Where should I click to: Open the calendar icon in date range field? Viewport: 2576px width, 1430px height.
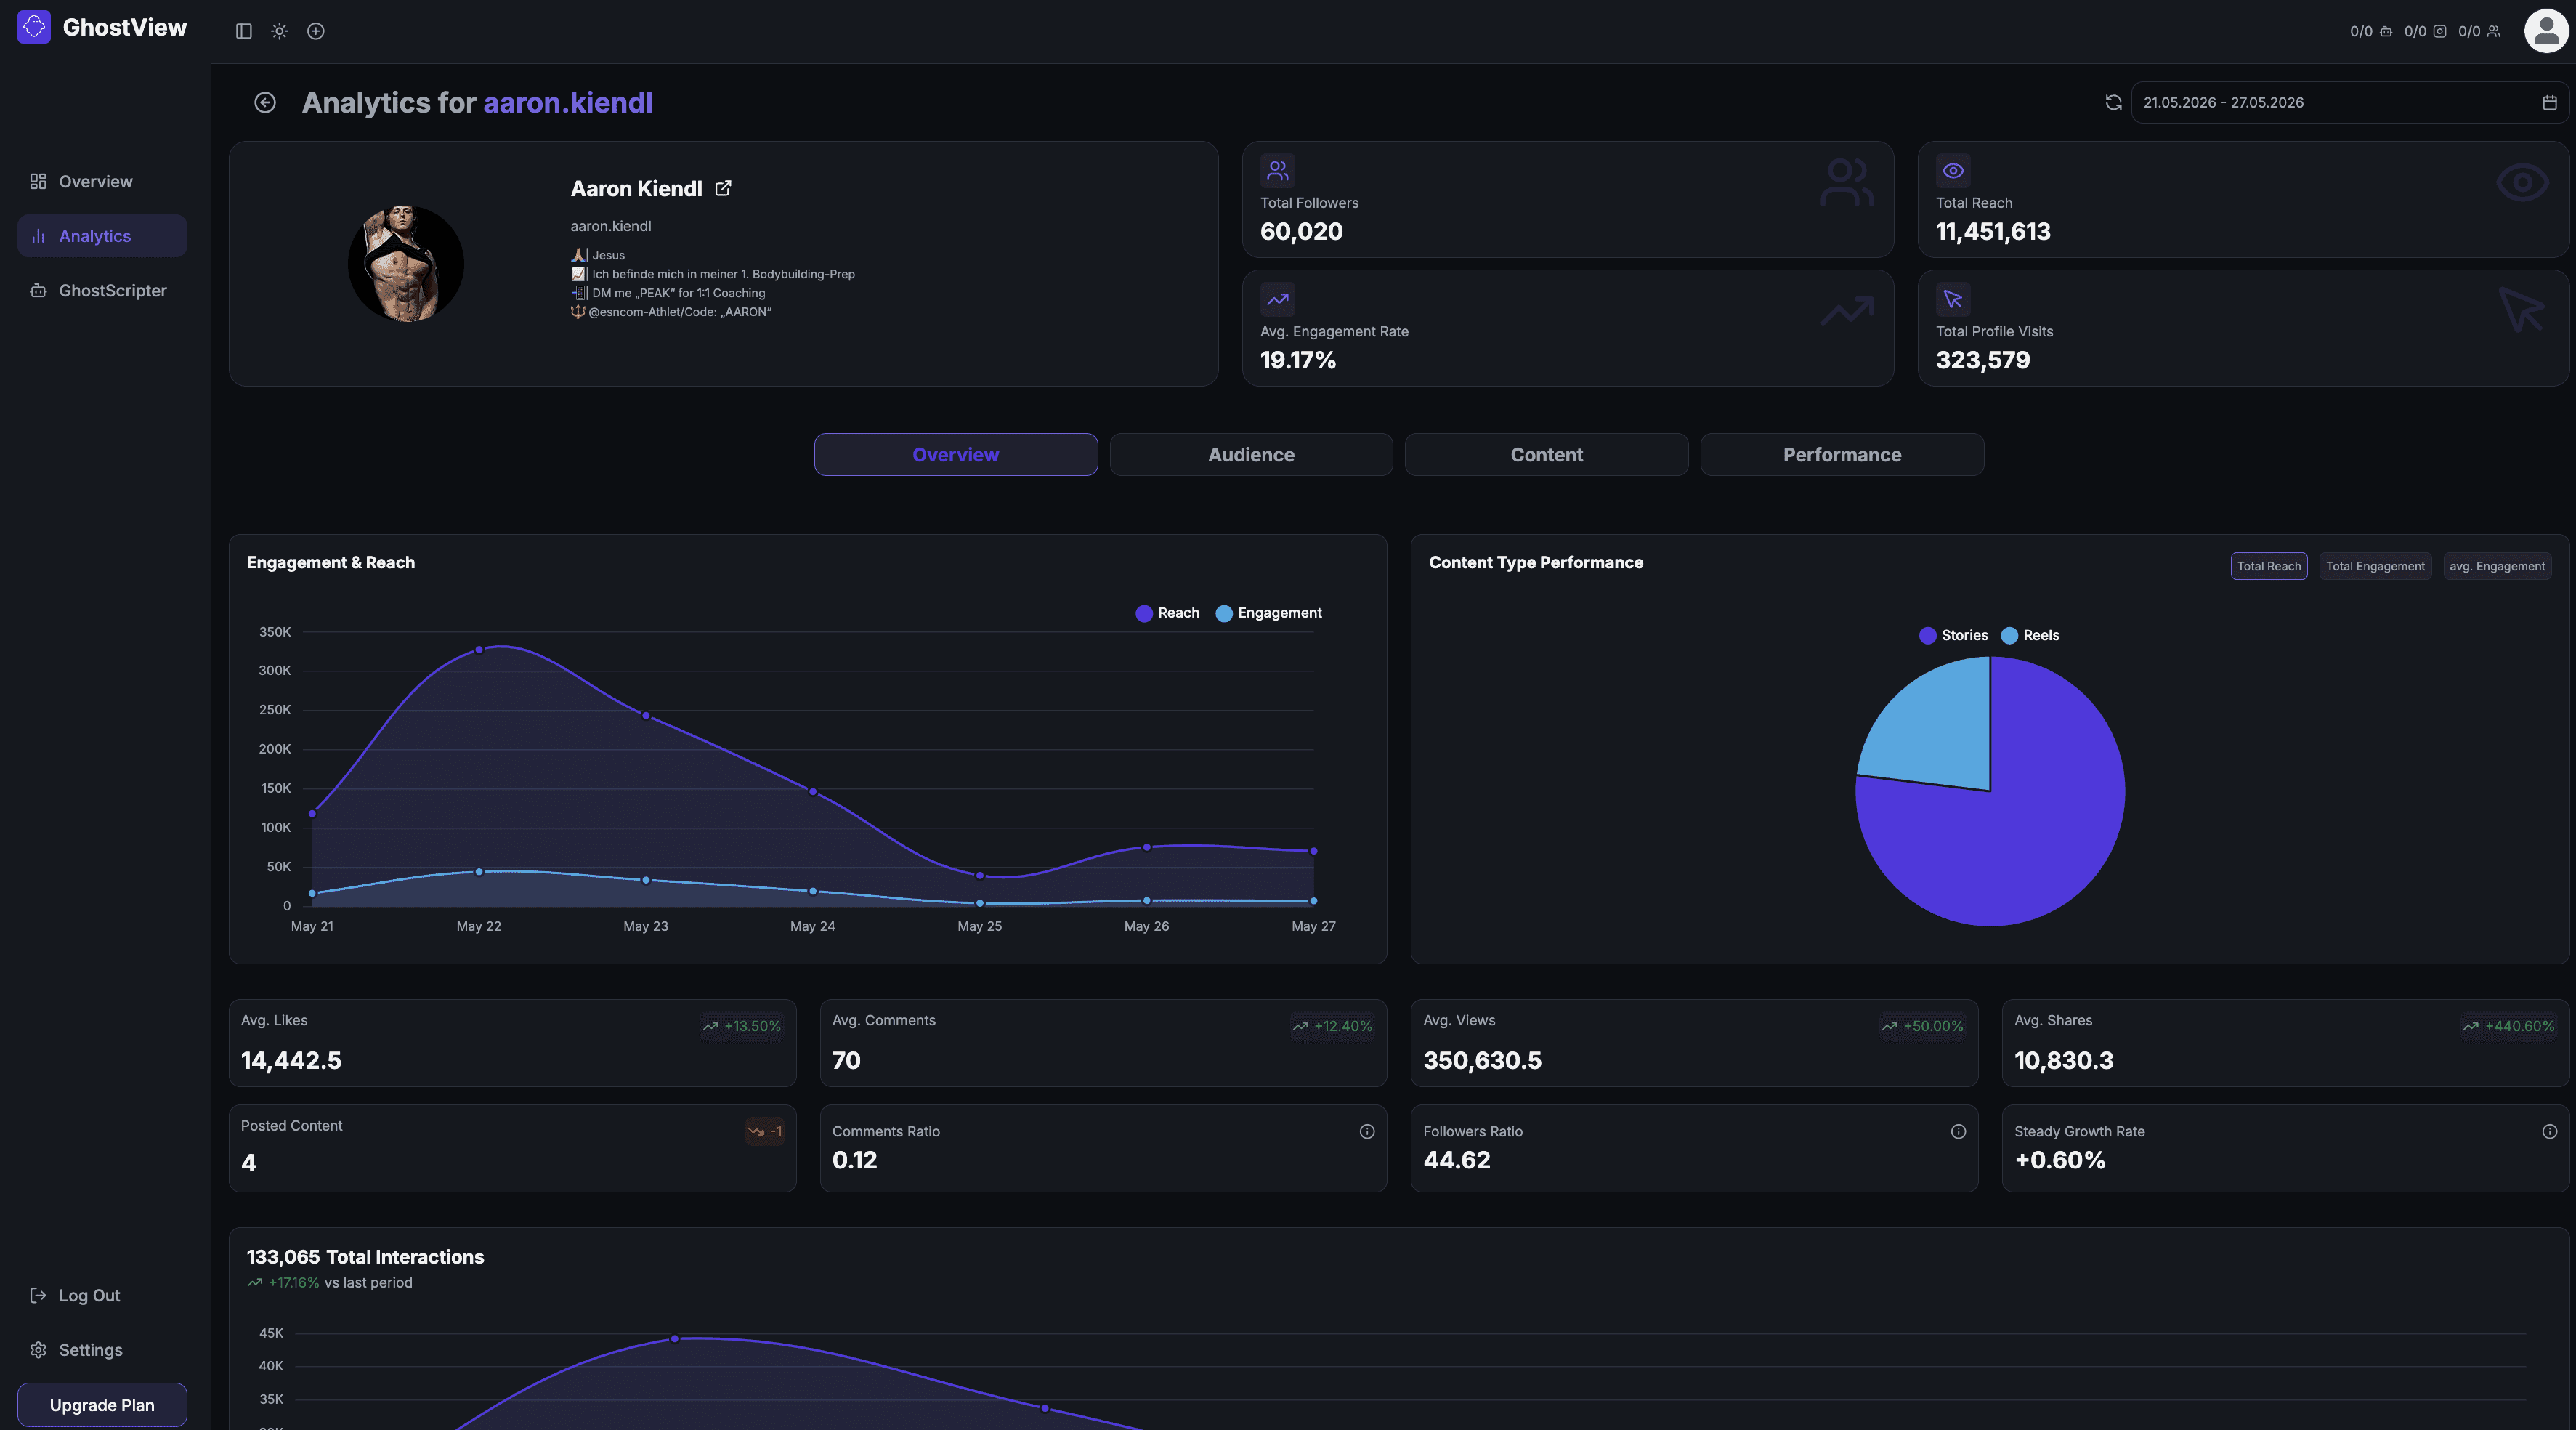[2549, 103]
